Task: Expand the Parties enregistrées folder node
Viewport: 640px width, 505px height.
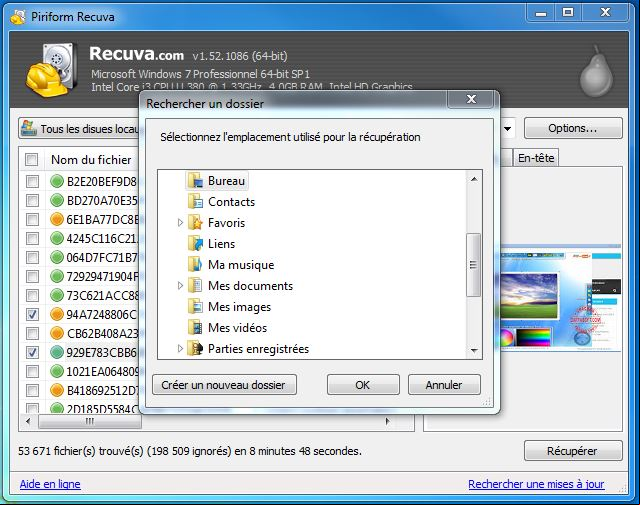Action: (x=180, y=349)
